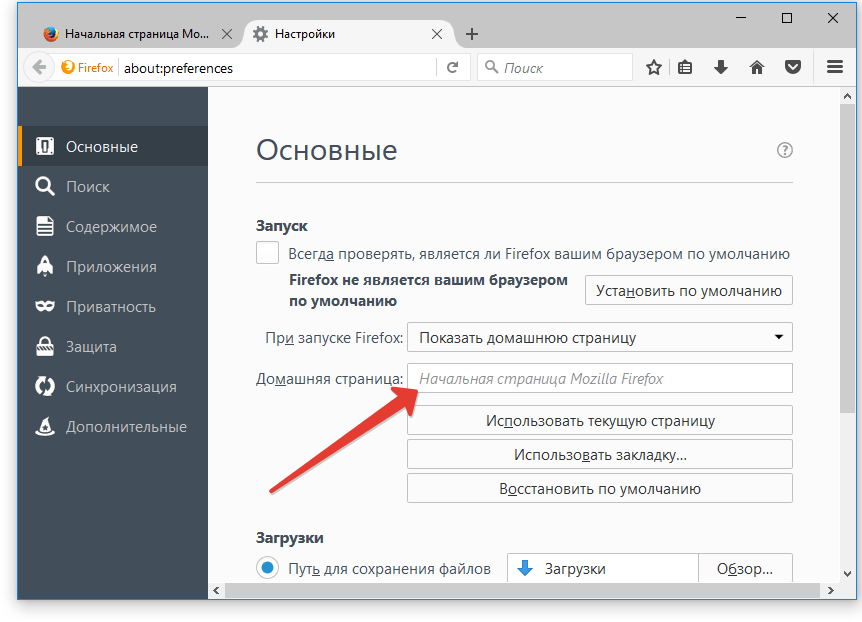Click the horizontal scroll left arrow
This screenshot has height=622, width=862.
coord(217,591)
